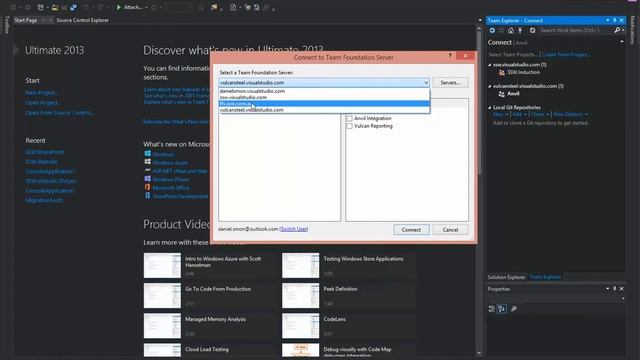The height and width of the screenshot is (360, 640).
Task: Choose vulcansteel.visualstudio.com in dropdown list
Action: point(324,110)
